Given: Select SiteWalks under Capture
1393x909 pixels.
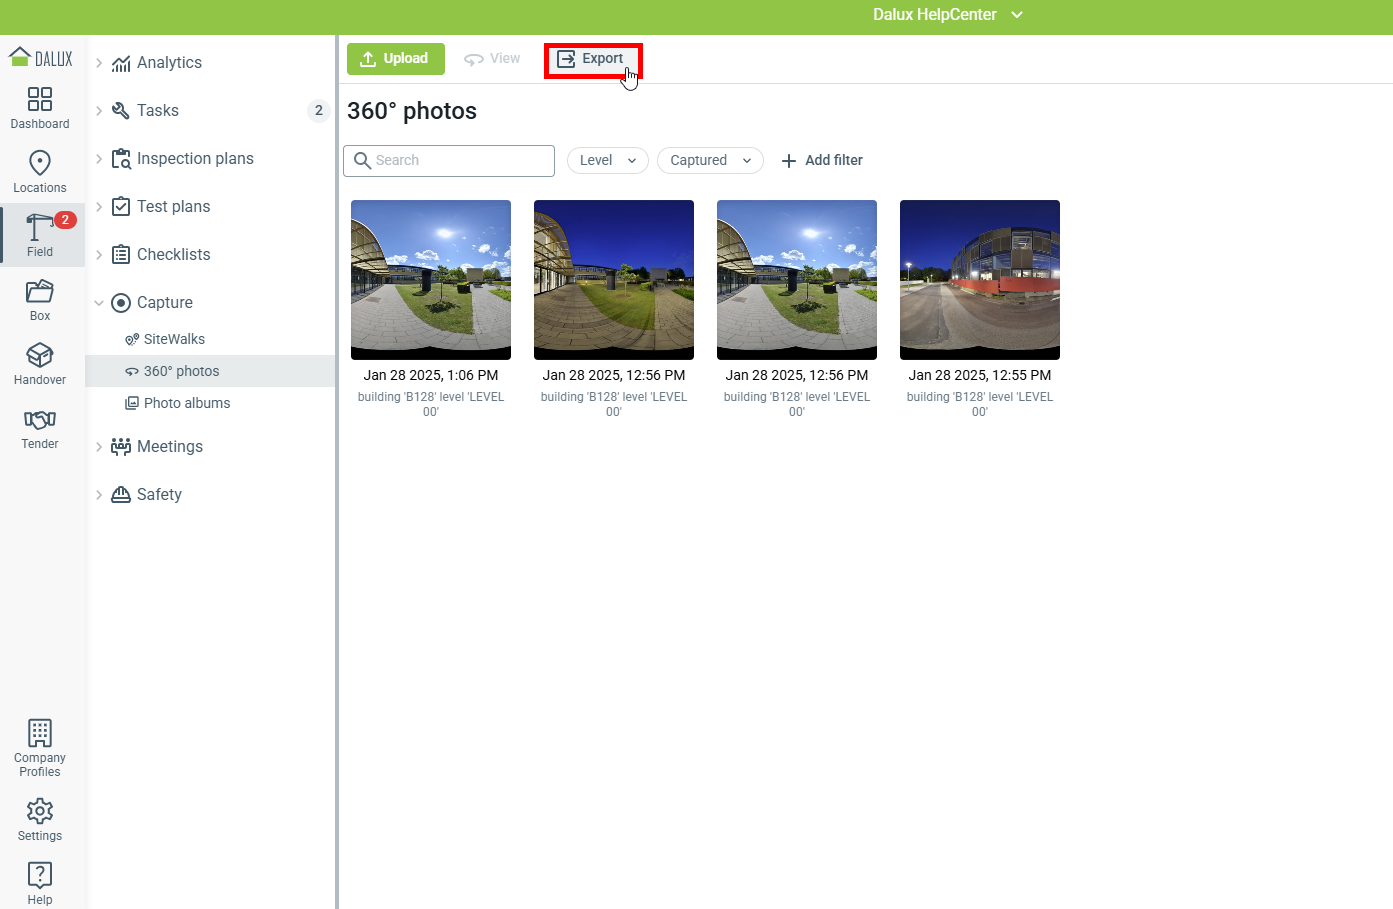Looking at the screenshot, I should click(174, 339).
